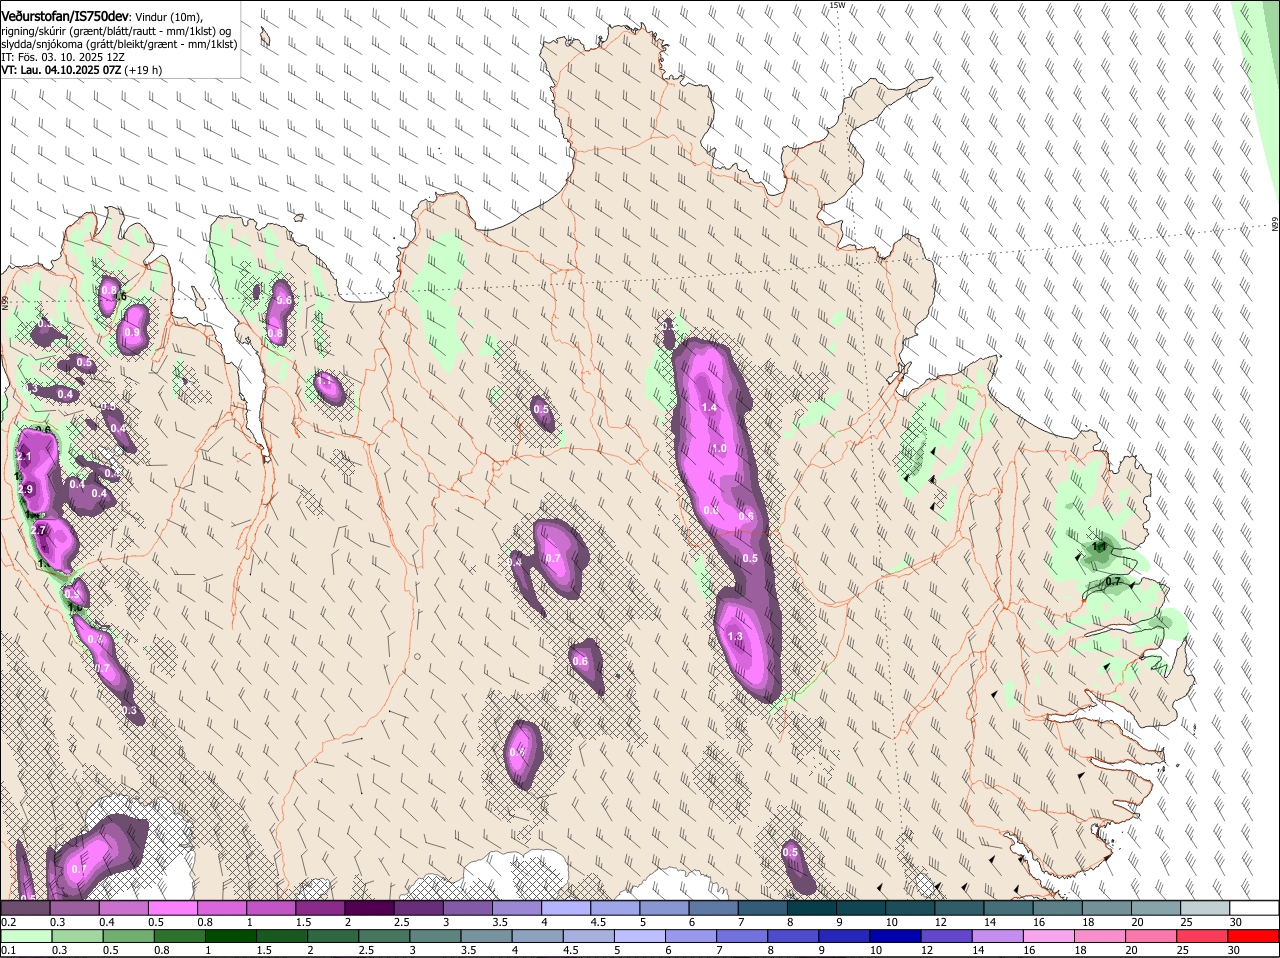Pick the pale grey 25 swatch in the upper legend row
The height and width of the screenshot is (958, 1280).
(1206, 908)
